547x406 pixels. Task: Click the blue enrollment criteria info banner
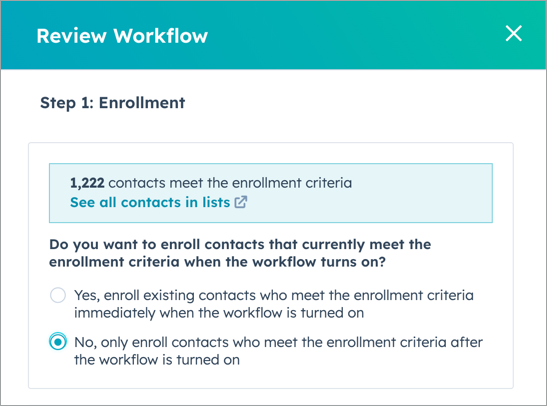271,193
